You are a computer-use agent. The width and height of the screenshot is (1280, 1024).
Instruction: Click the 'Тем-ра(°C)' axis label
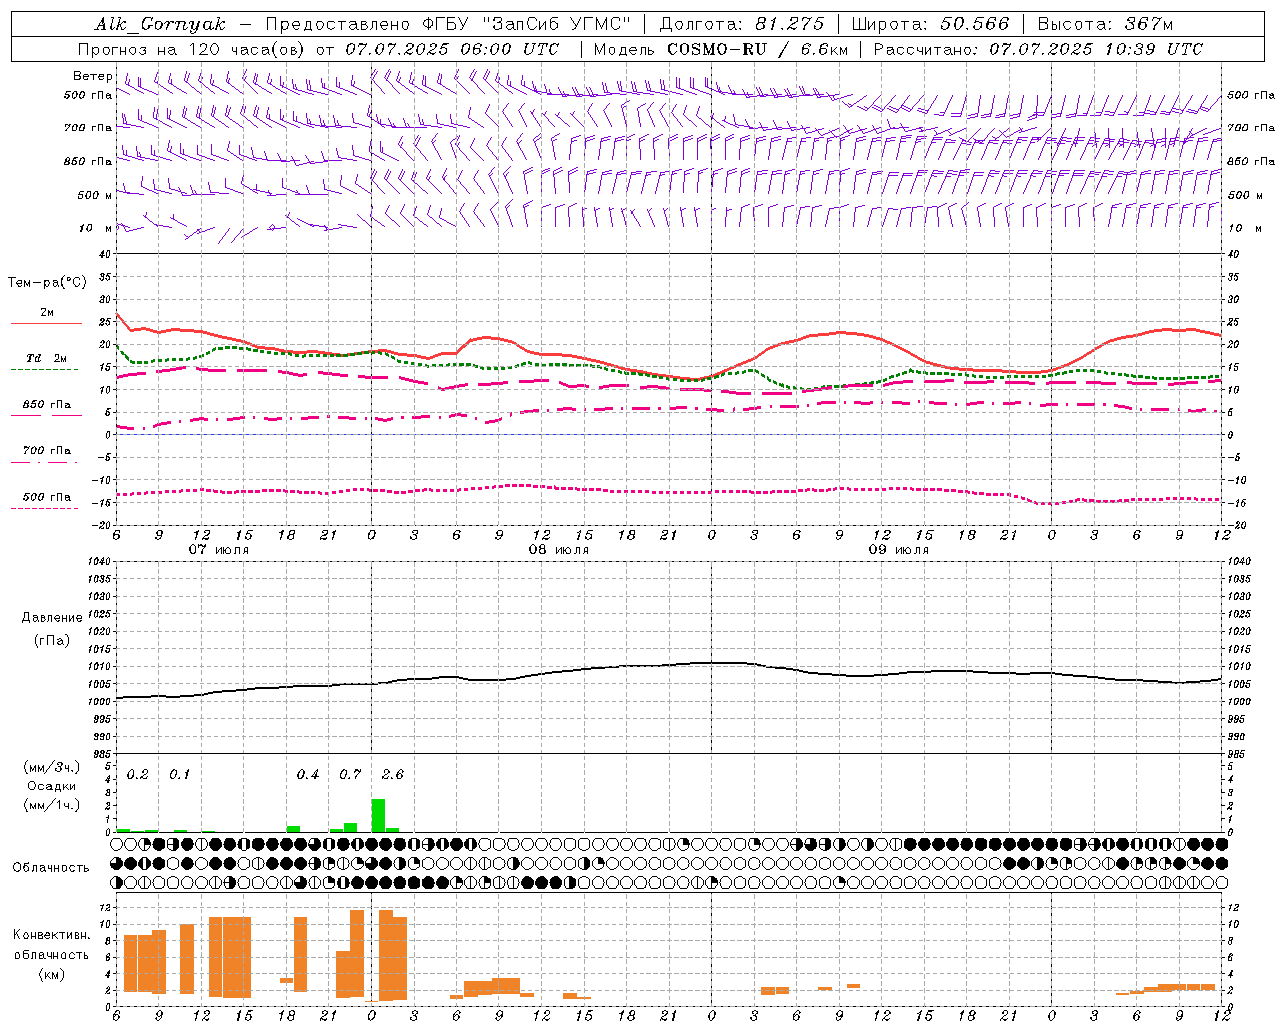point(47,283)
